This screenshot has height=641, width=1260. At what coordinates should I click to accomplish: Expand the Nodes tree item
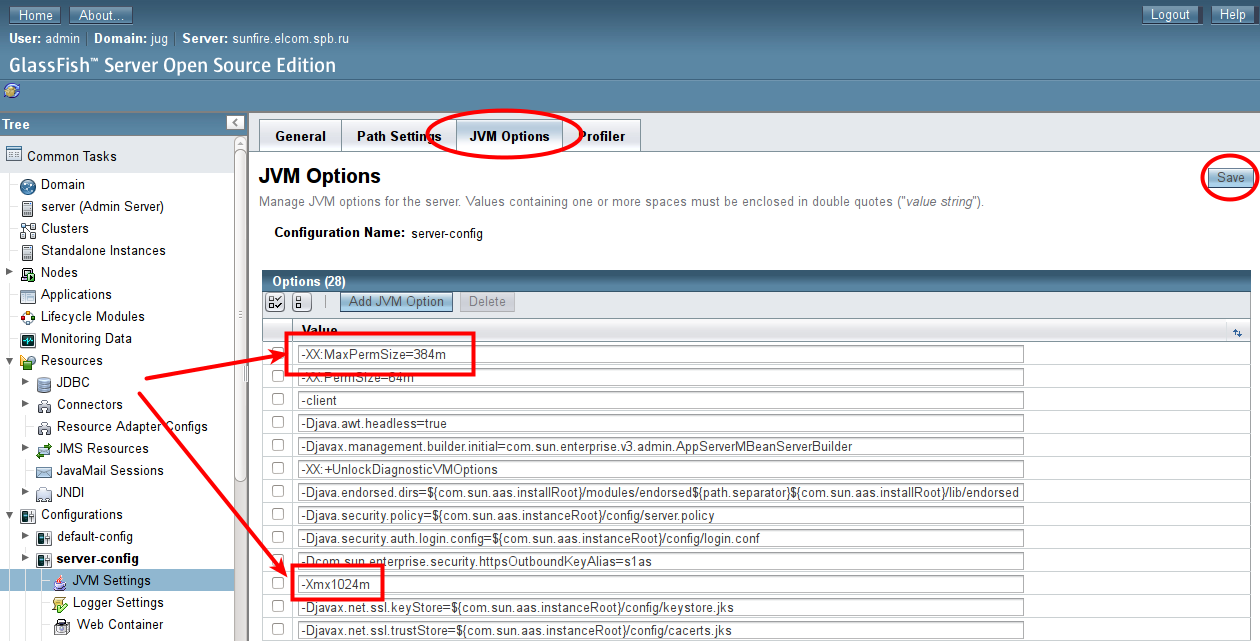(x=10, y=272)
